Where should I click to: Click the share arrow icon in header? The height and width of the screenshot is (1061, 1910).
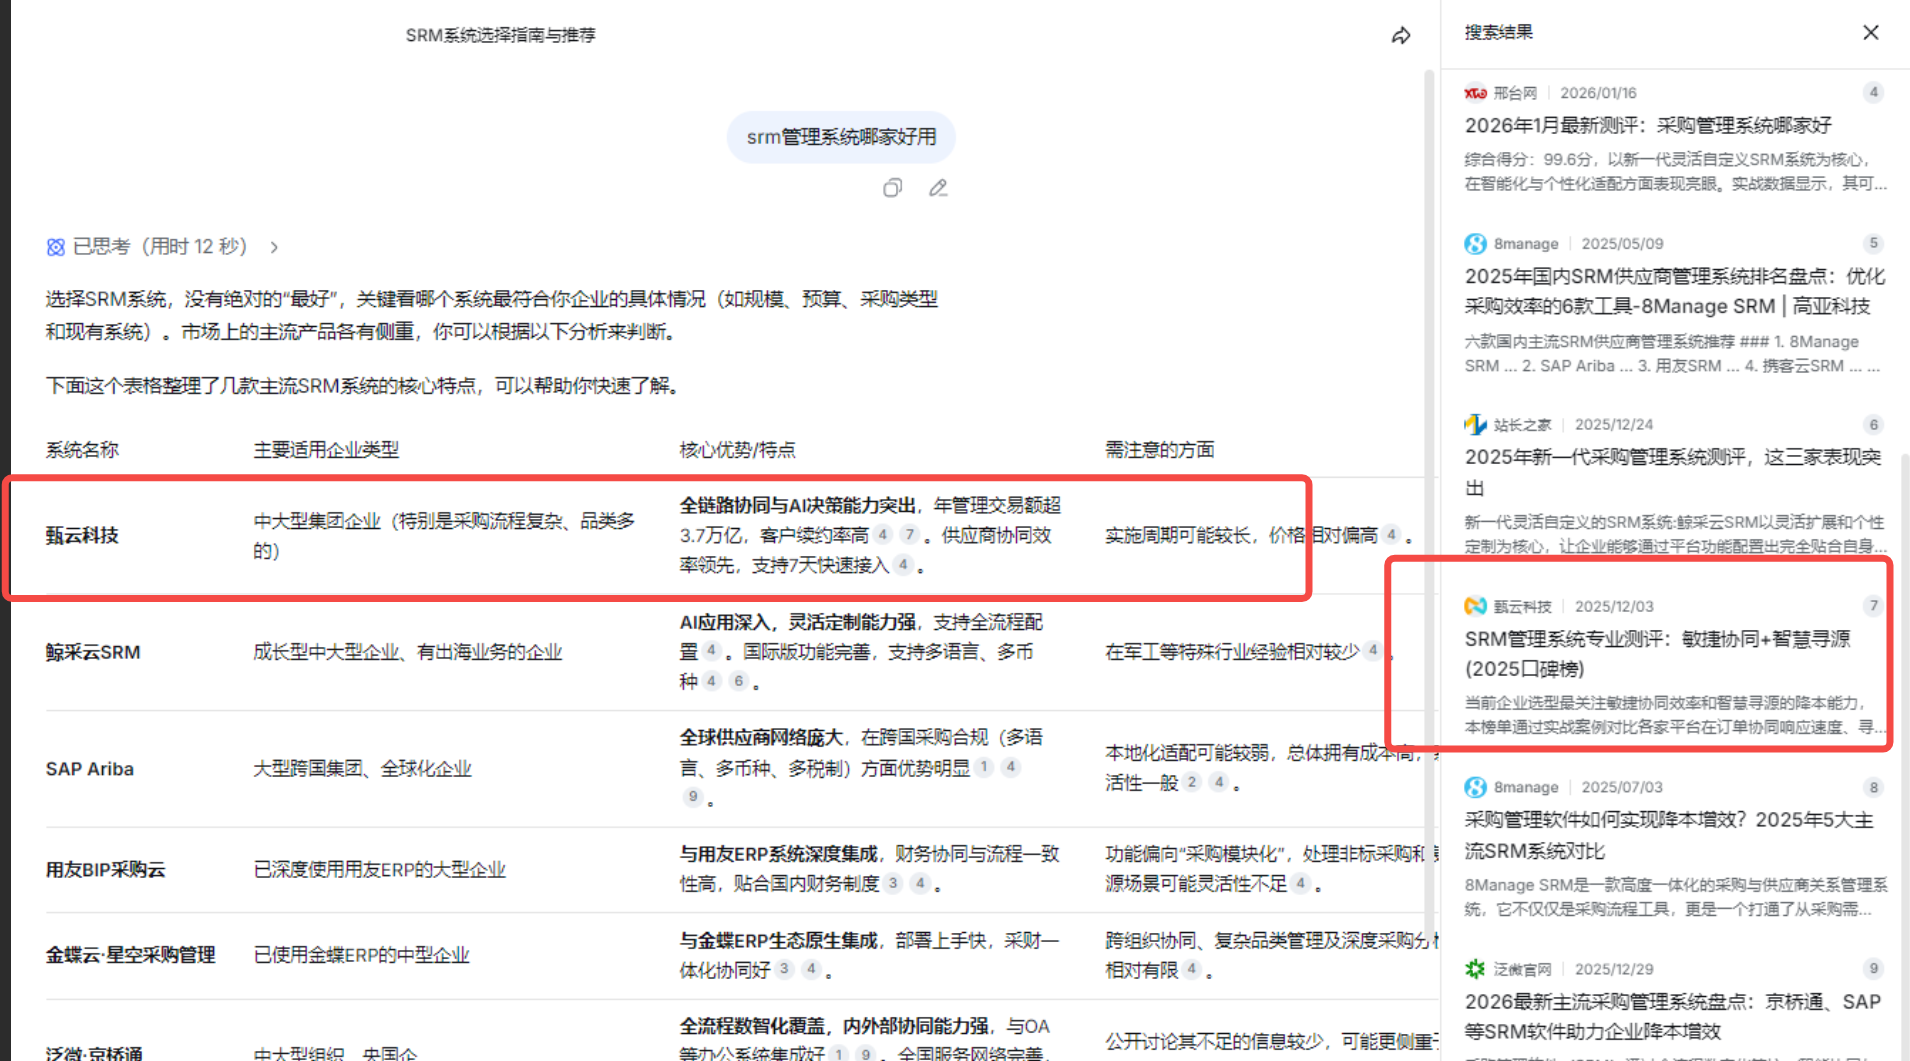click(1401, 36)
